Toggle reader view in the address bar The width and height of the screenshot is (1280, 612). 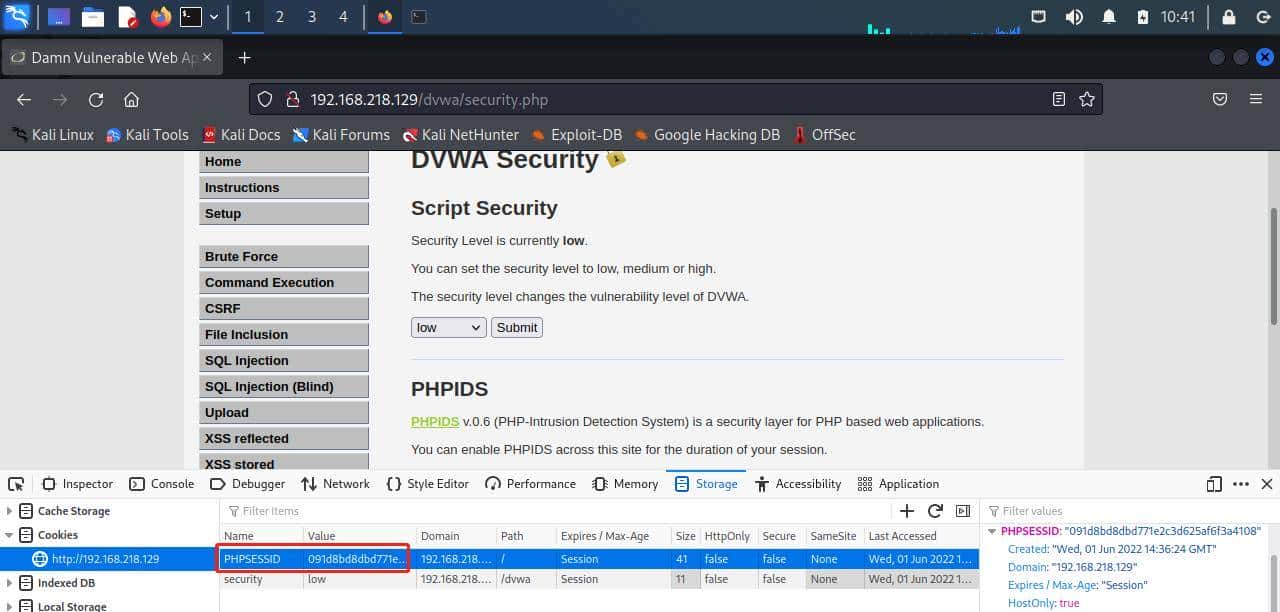1059,99
